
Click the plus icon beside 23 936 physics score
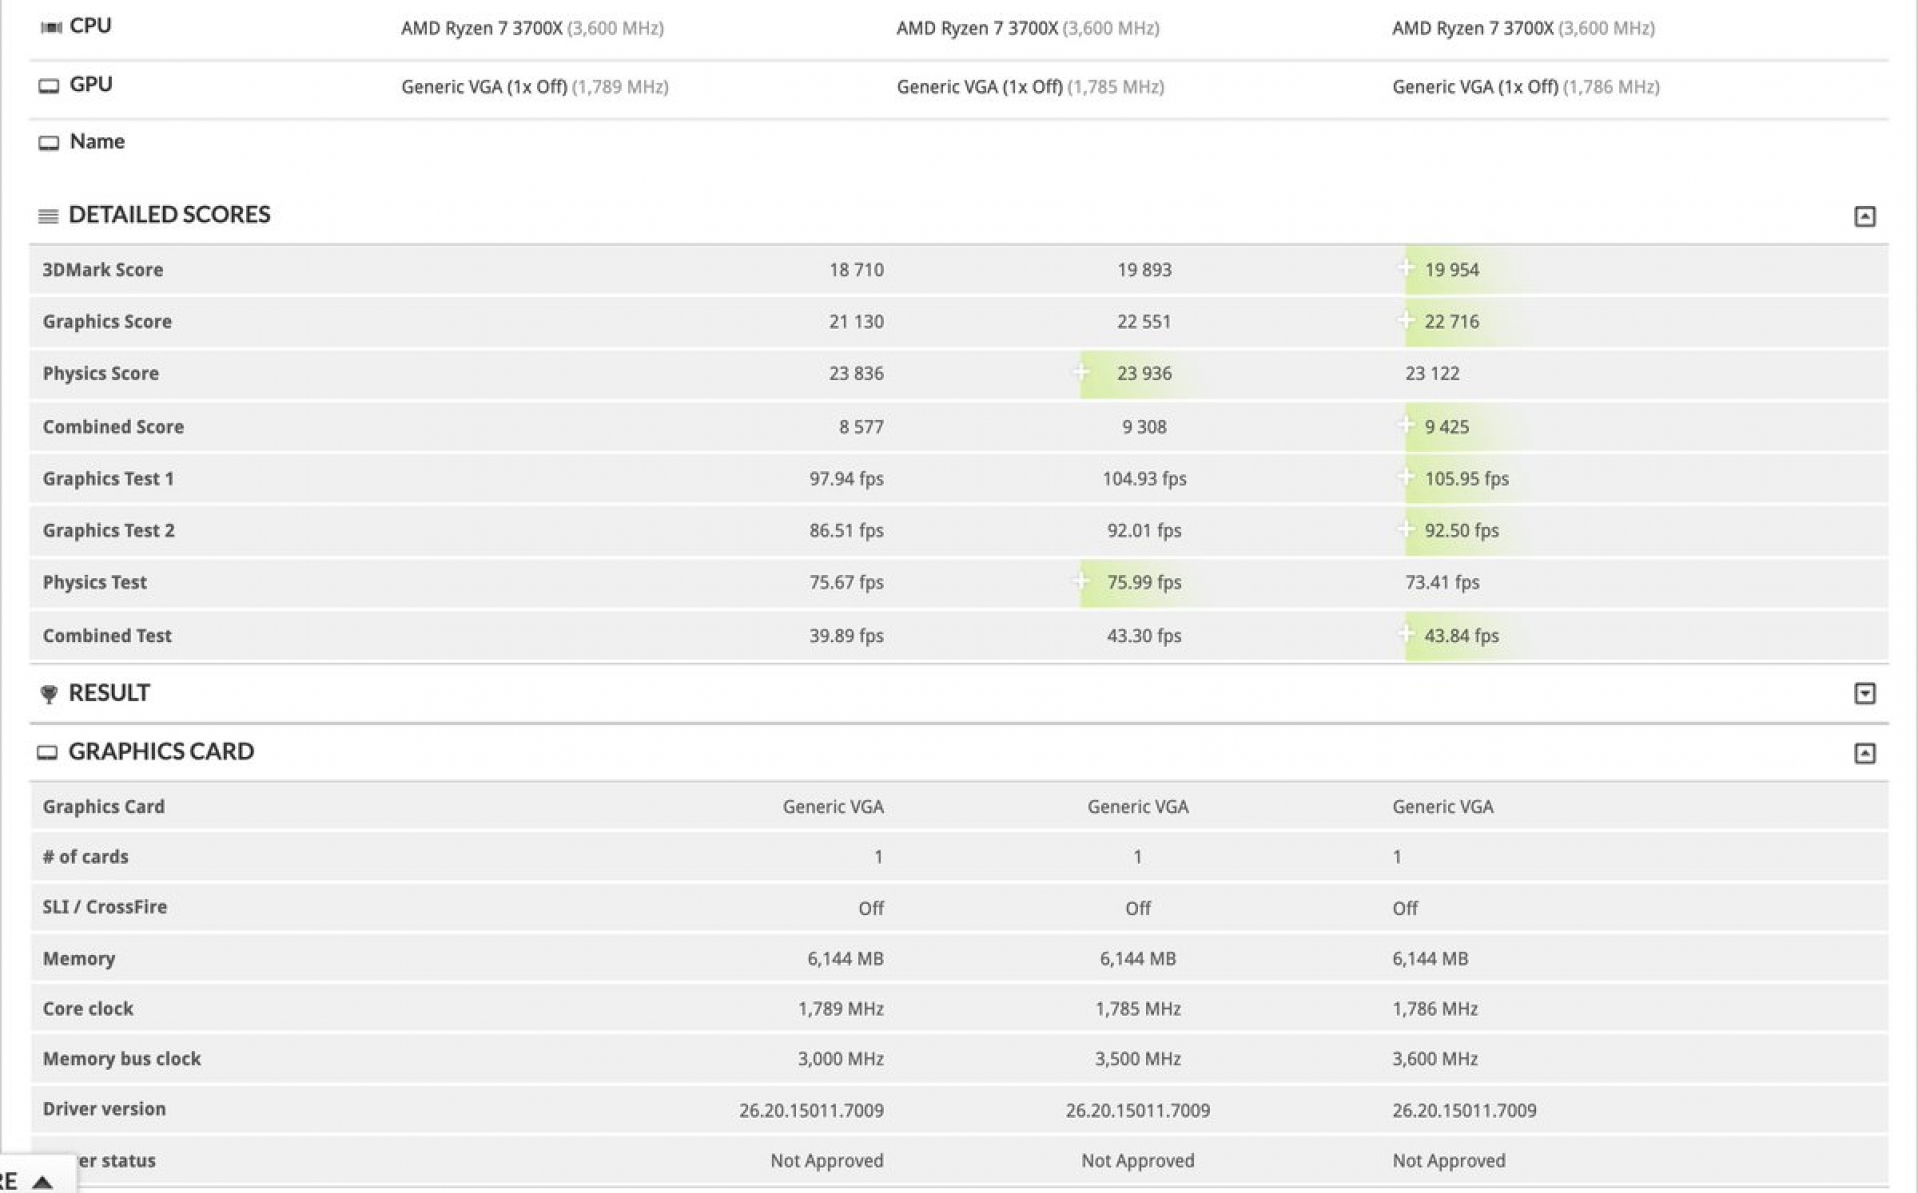click(1081, 372)
